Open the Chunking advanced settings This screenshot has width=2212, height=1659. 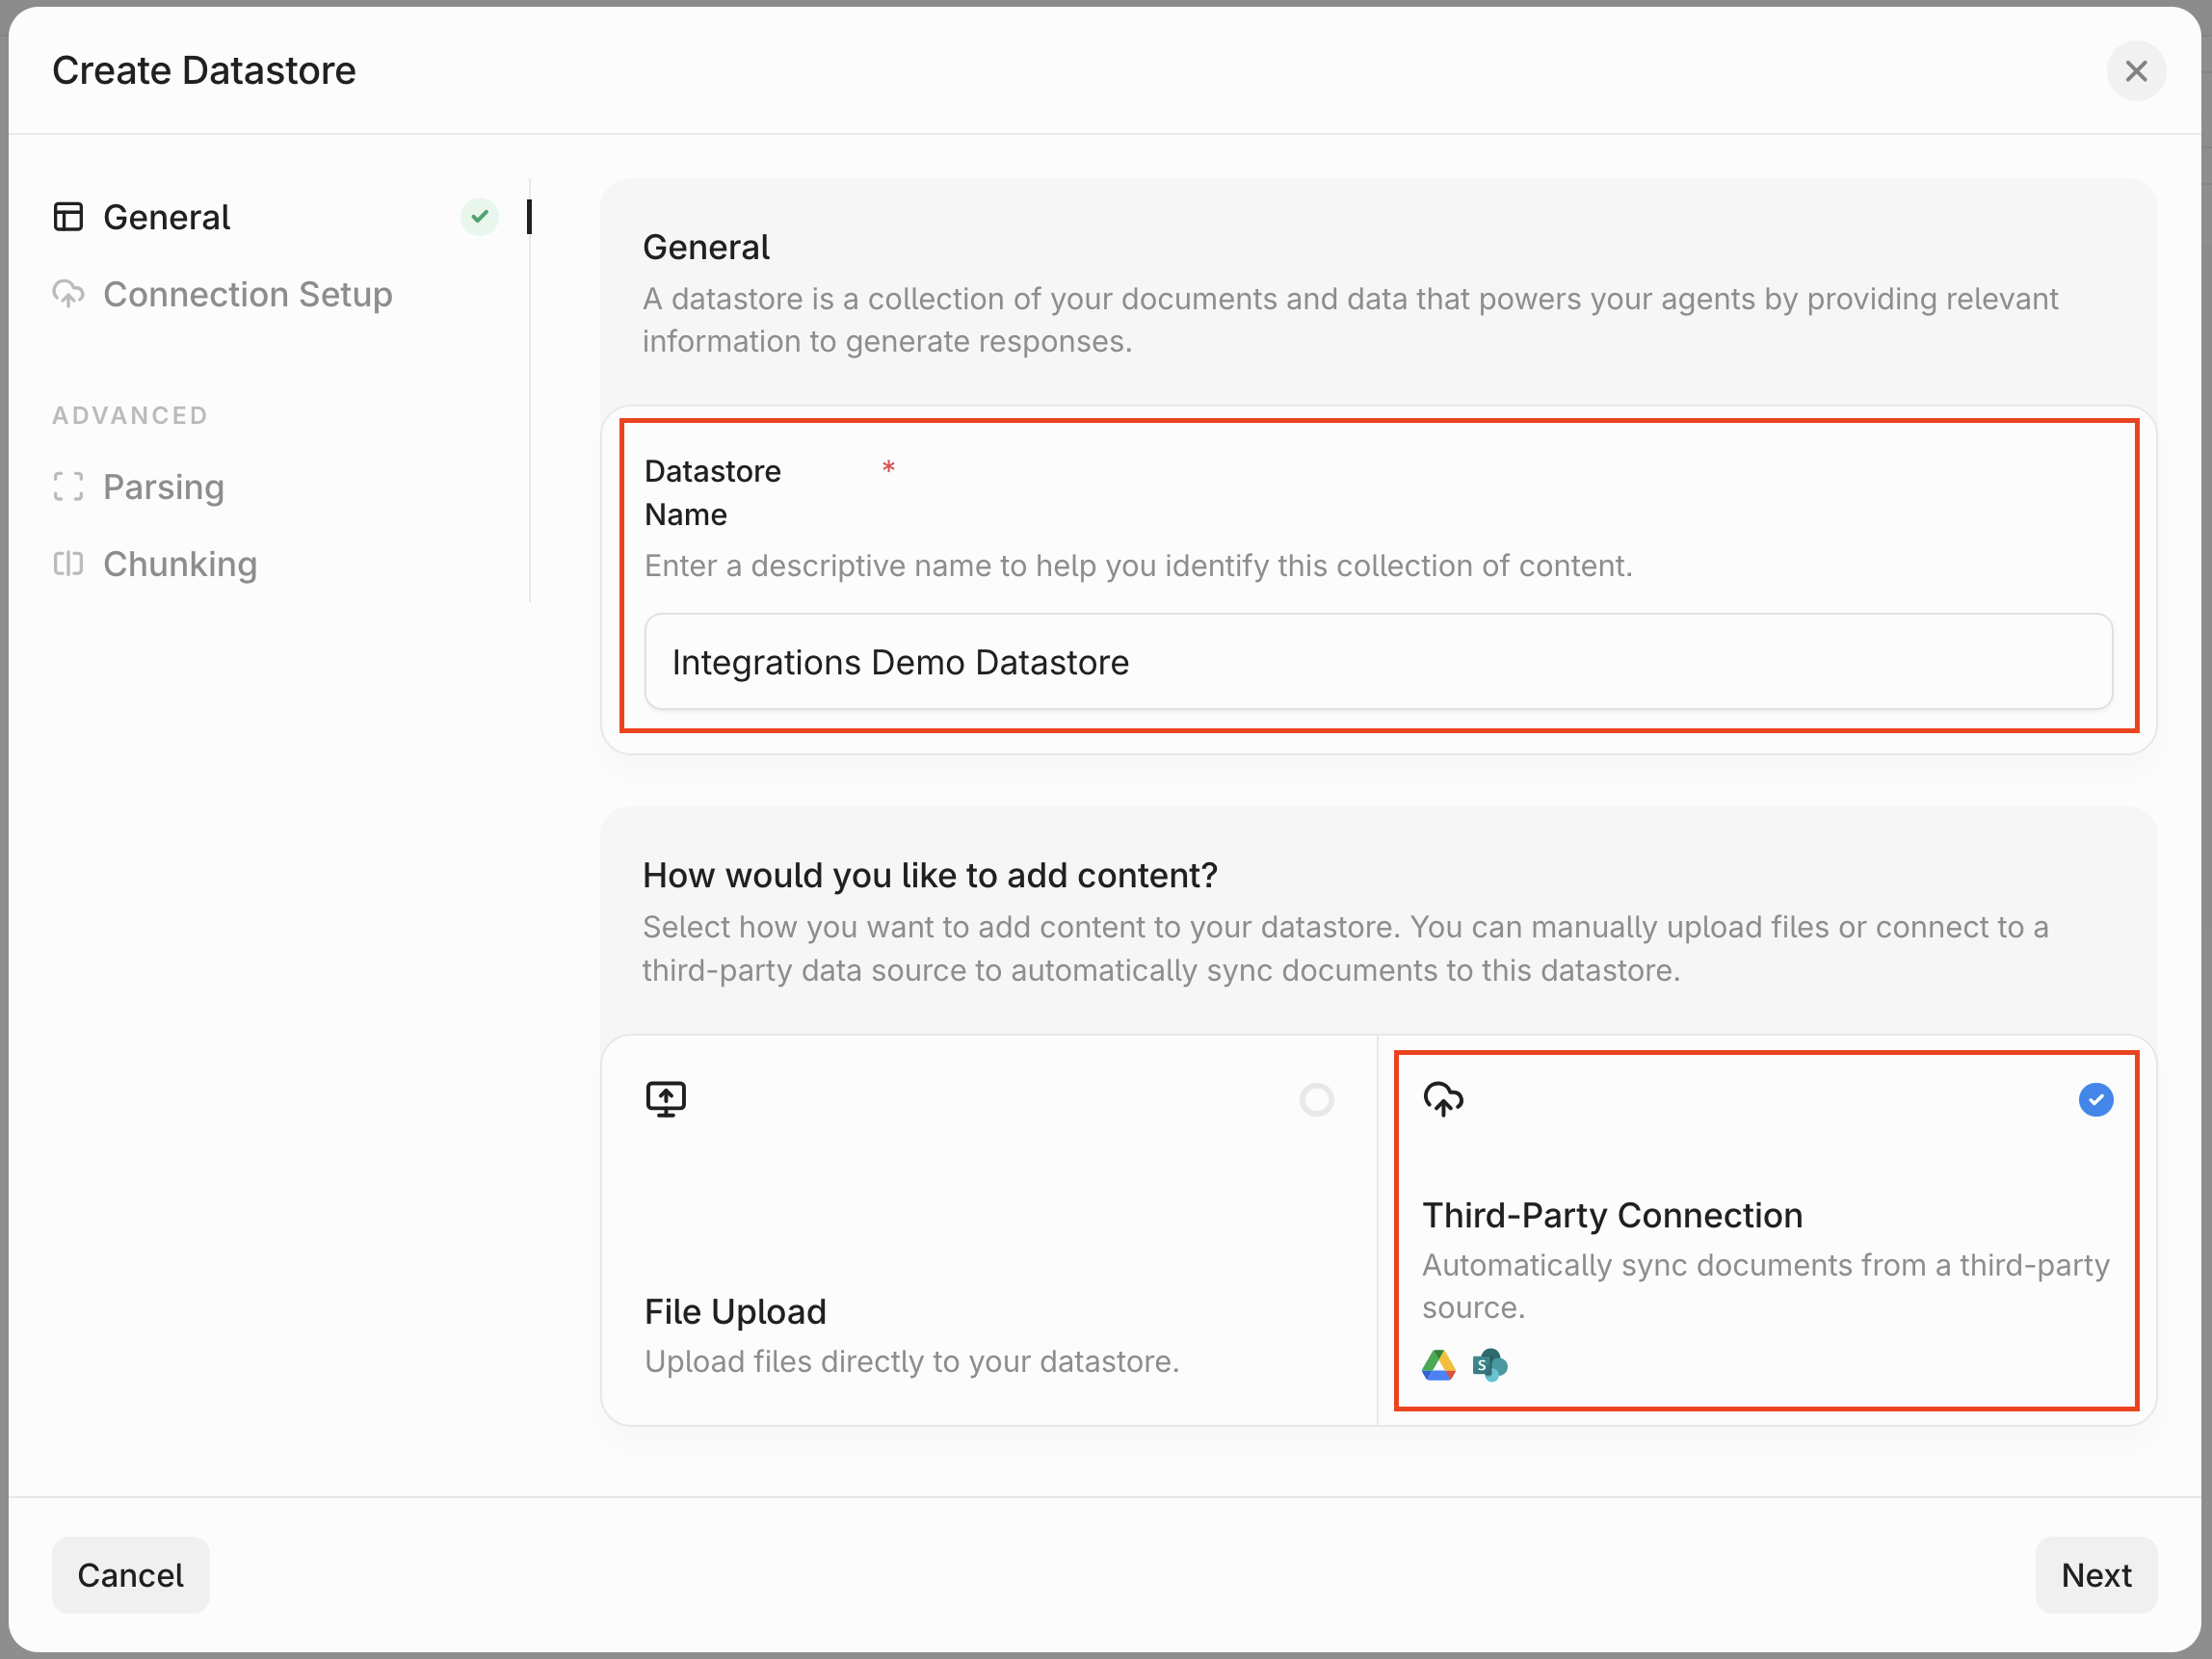pos(180,564)
